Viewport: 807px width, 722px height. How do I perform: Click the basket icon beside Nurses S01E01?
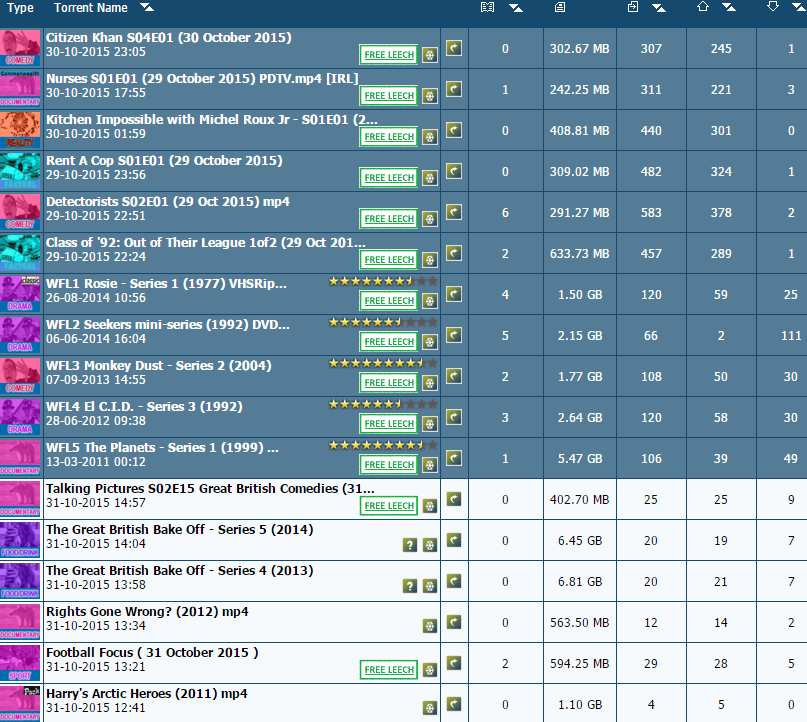click(430, 96)
